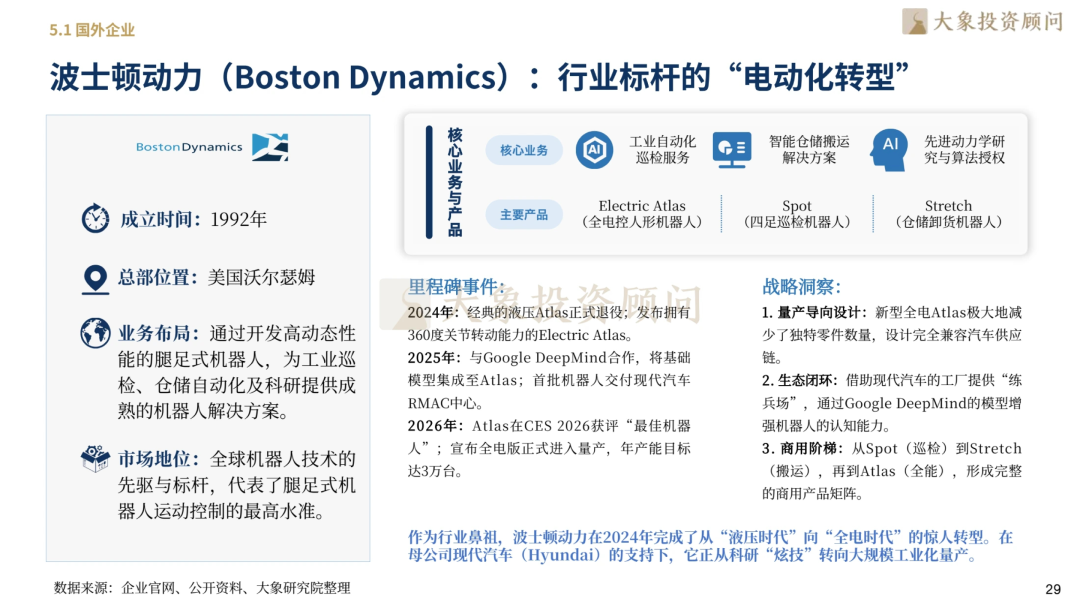The image size is (1080, 608).
Task: Click the text '（四足巡检机器人）'
Action: click(797, 222)
